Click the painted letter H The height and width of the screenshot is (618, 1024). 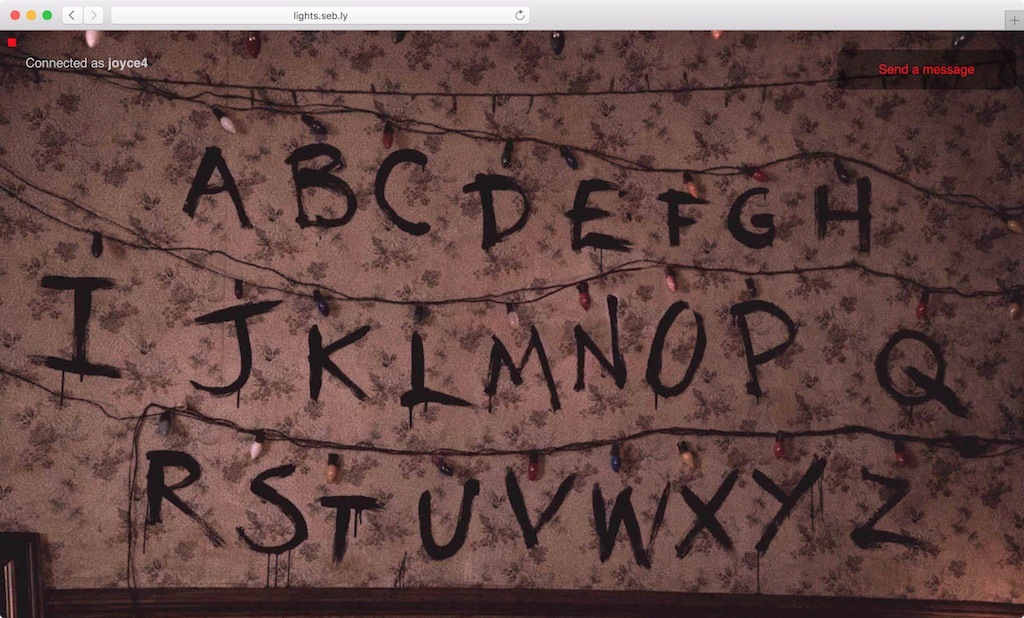pos(843,214)
